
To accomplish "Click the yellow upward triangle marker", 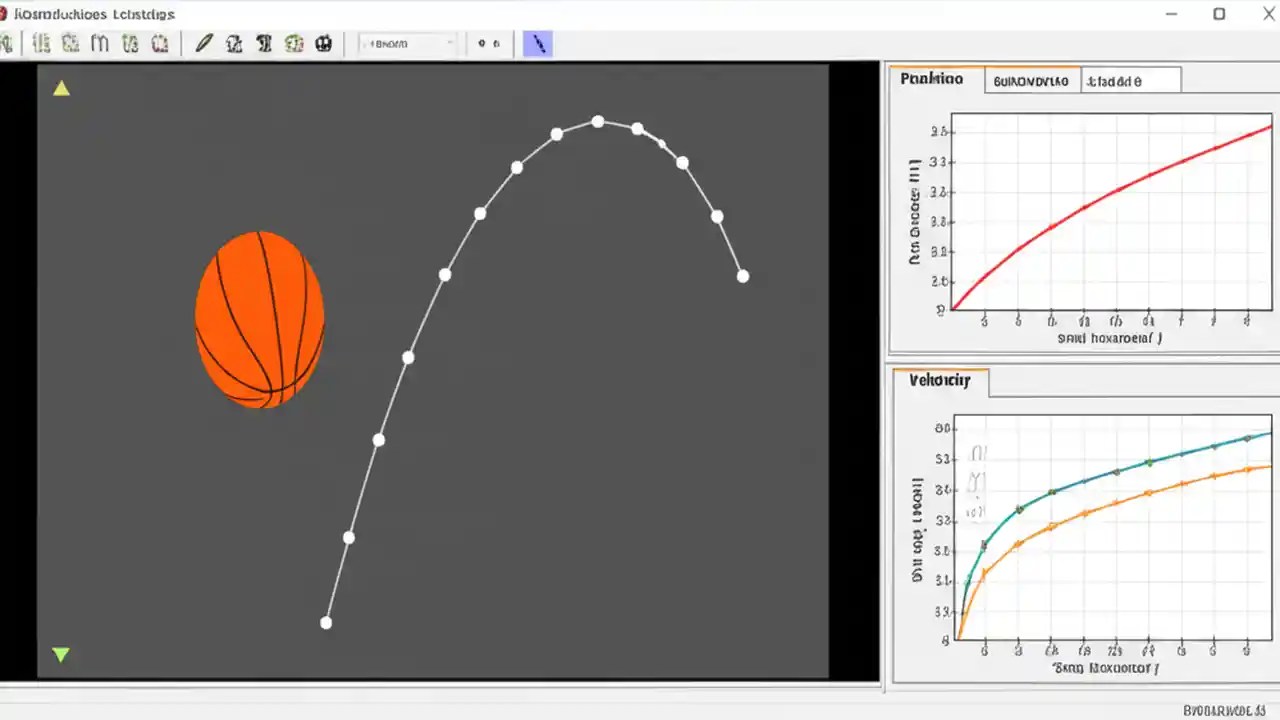I will (x=61, y=88).
